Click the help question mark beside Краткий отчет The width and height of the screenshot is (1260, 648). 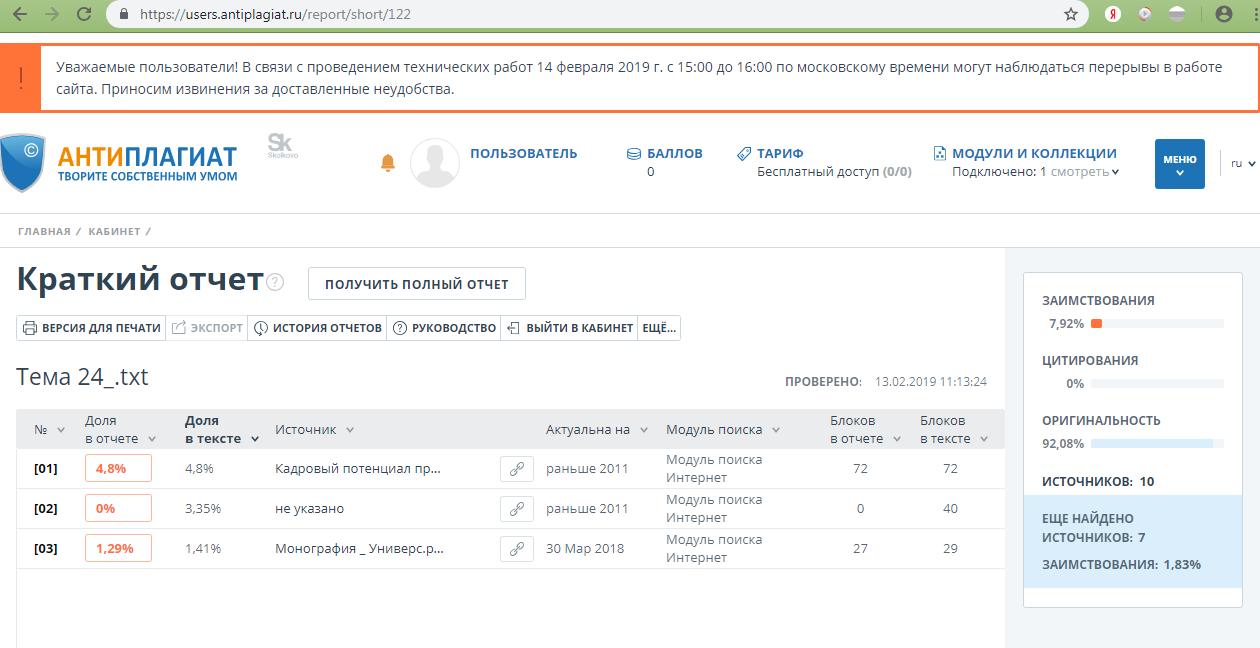click(275, 283)
